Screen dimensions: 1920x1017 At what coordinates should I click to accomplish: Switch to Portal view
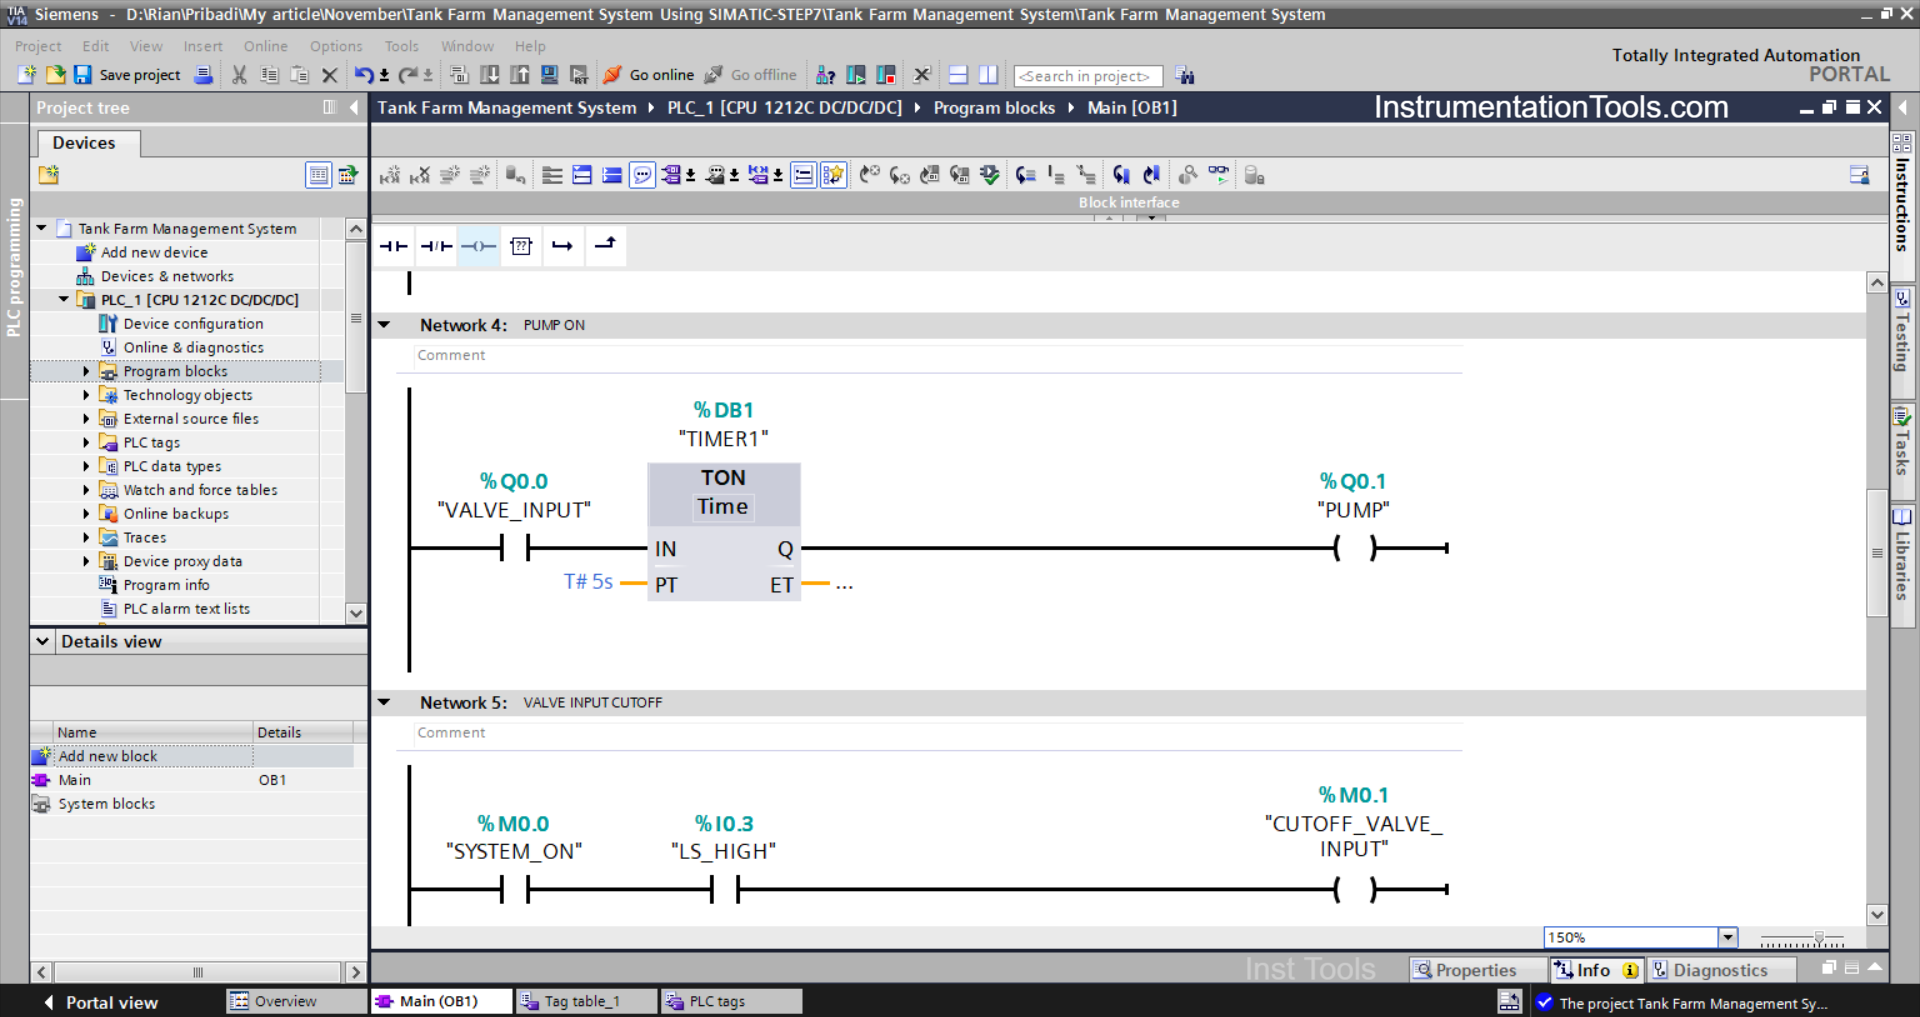coord(101,1002)
